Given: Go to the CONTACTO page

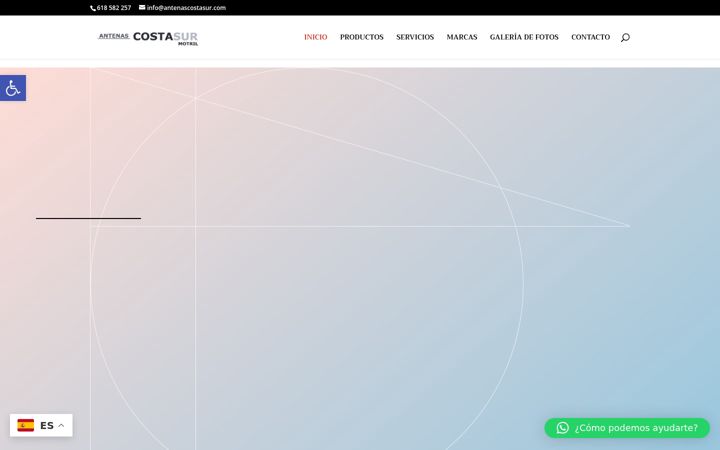Looking at the screenshot, I should (590, 37).
